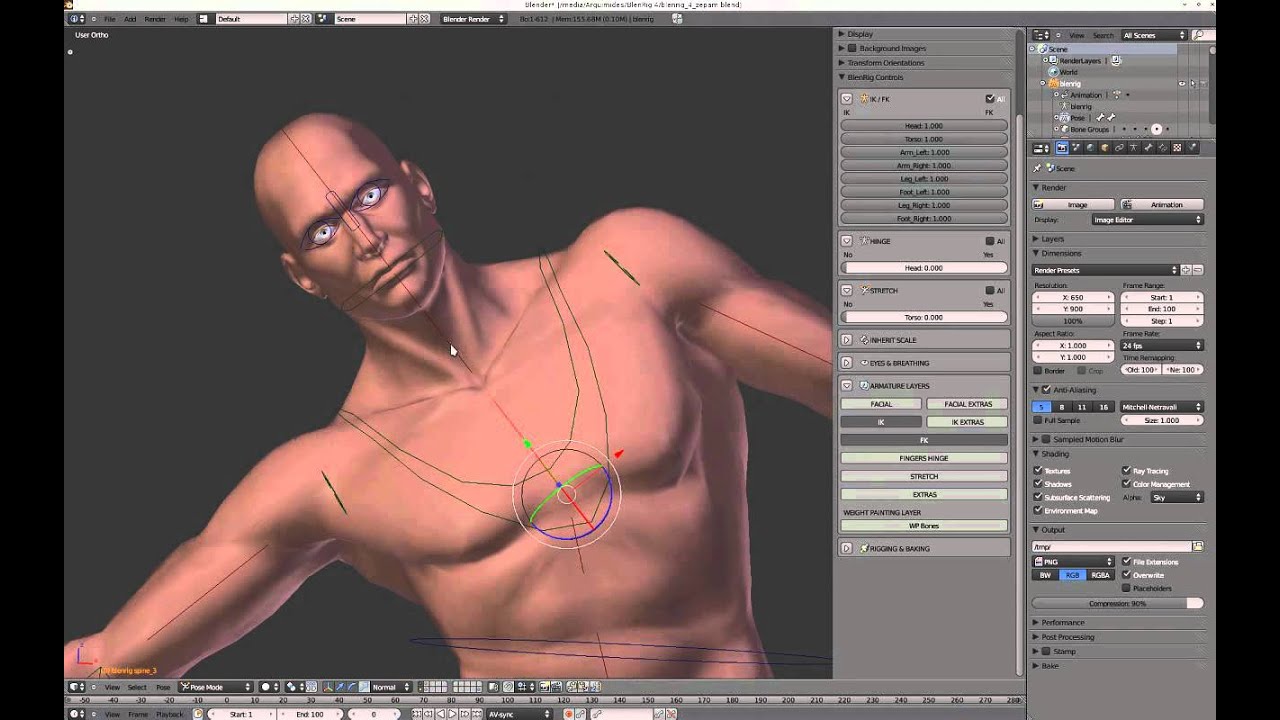This screenshot has height=720, width=1280.
Task: Toggle the All checkbox in HINGE section
Action: (x=990, y=241)
